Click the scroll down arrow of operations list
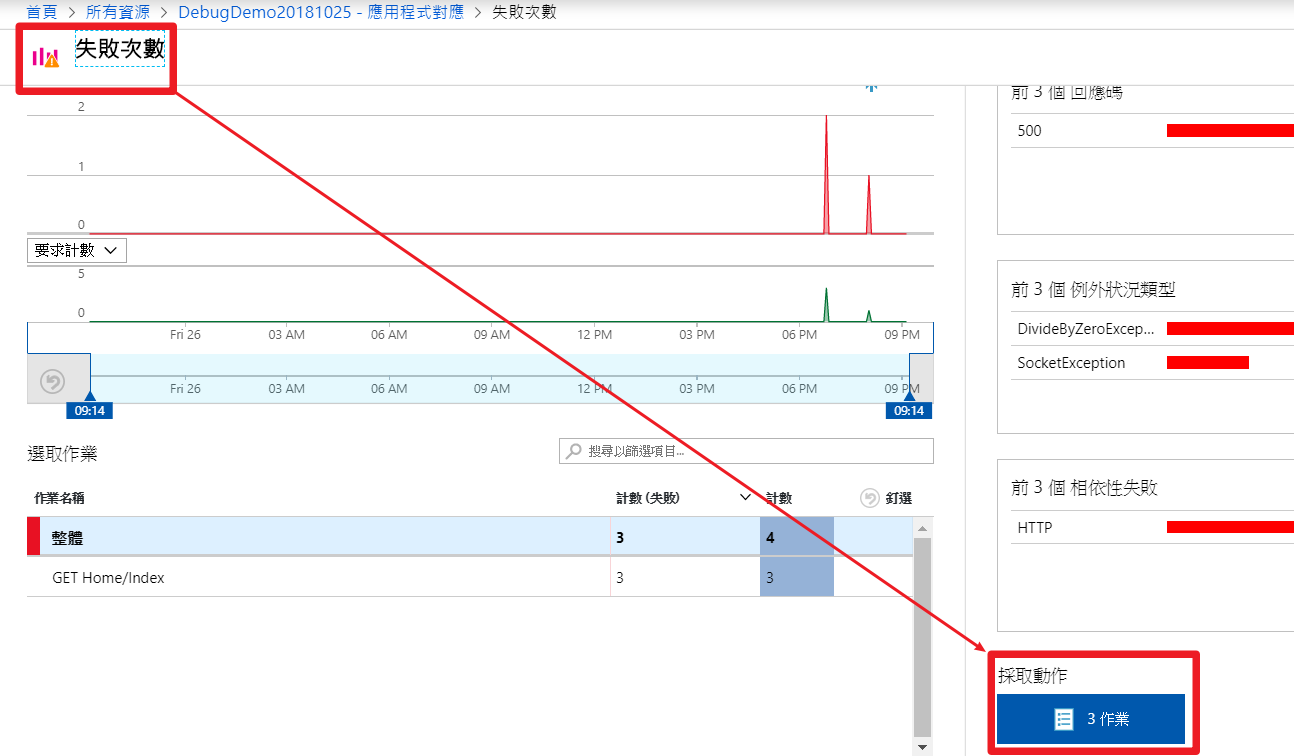Image resolution: width=1294 pixels, height=756 pixels. (x=922, y=746)
